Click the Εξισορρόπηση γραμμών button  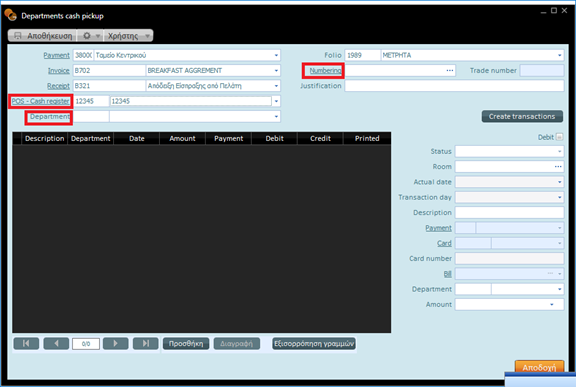tap(314, 343)
